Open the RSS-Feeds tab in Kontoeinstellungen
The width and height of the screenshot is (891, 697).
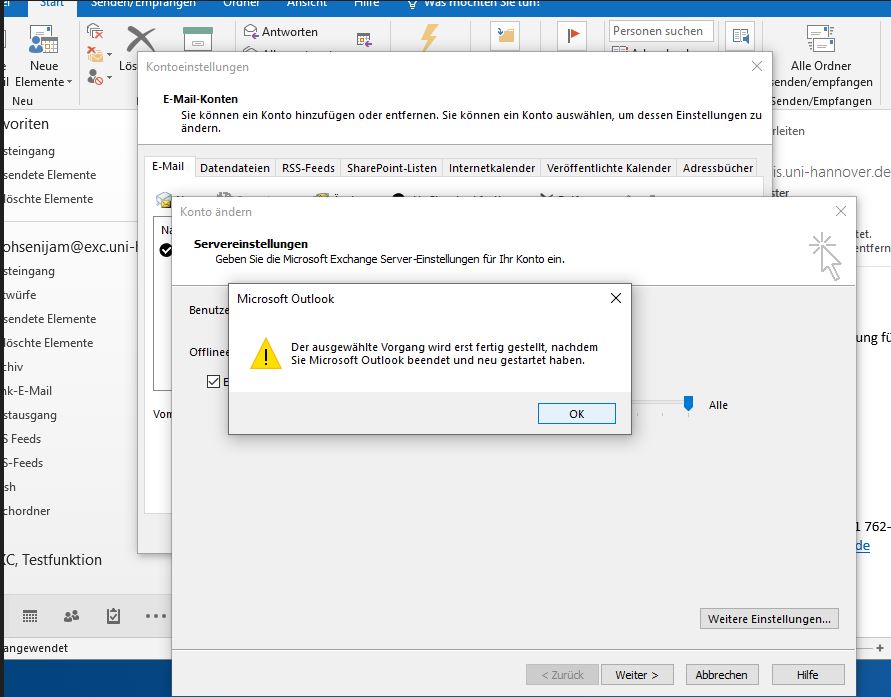[308, 168]
